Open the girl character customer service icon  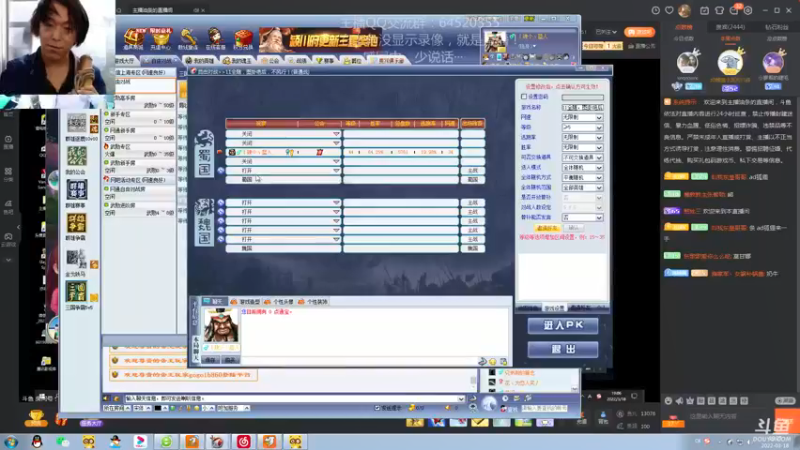click(215, 39)
